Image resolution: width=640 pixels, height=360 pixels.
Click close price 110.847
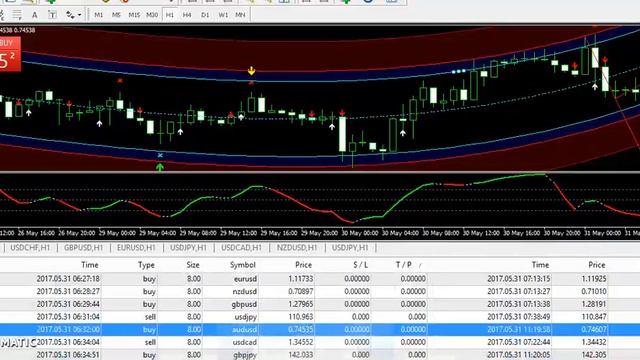pyautogui.click(x=594, y=317)
